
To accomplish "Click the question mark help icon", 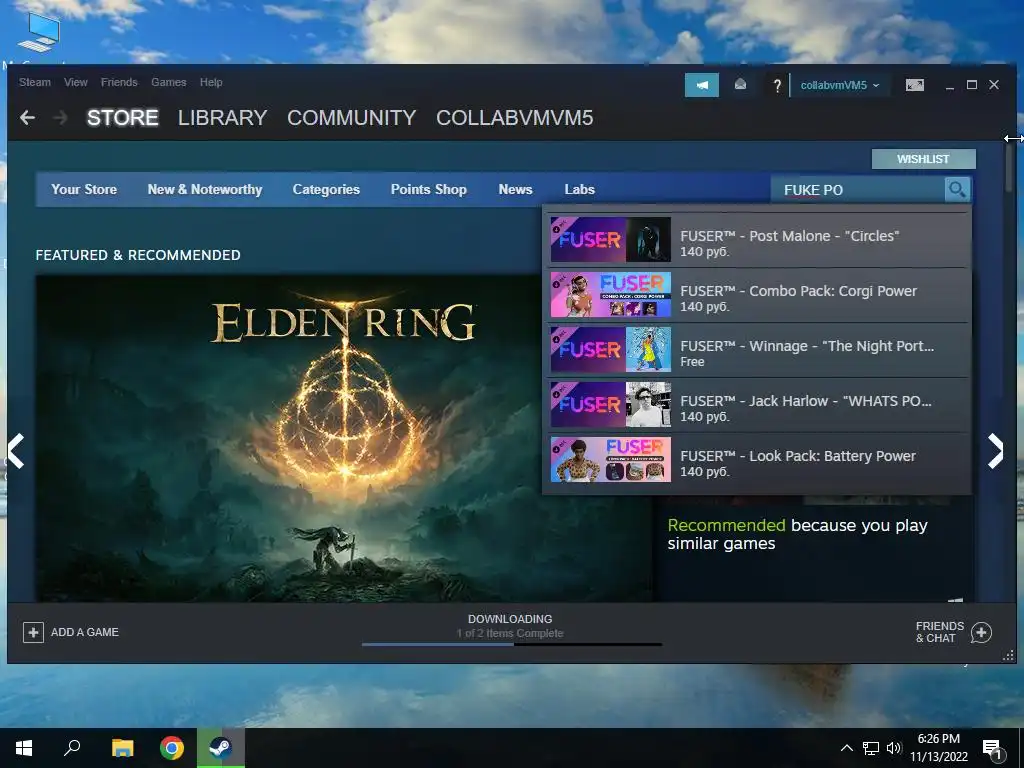I will click(x=776, y=86).
